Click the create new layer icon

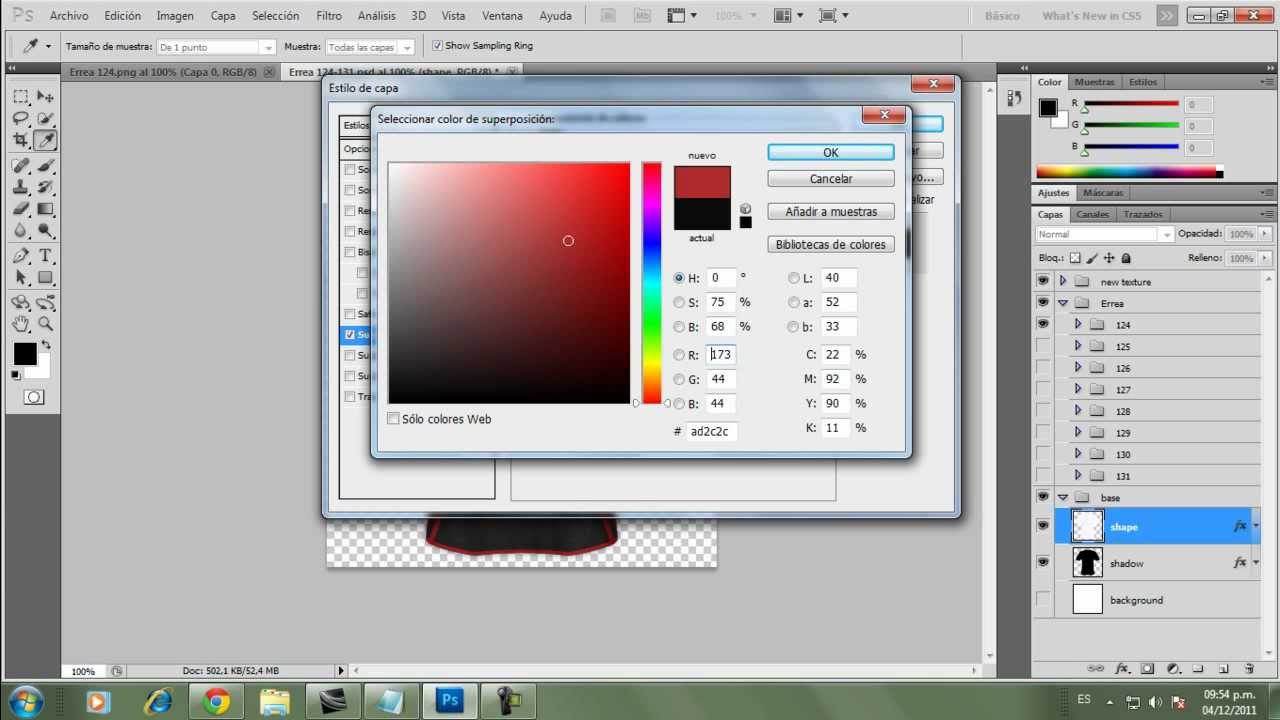click(x=1224, y=668)
